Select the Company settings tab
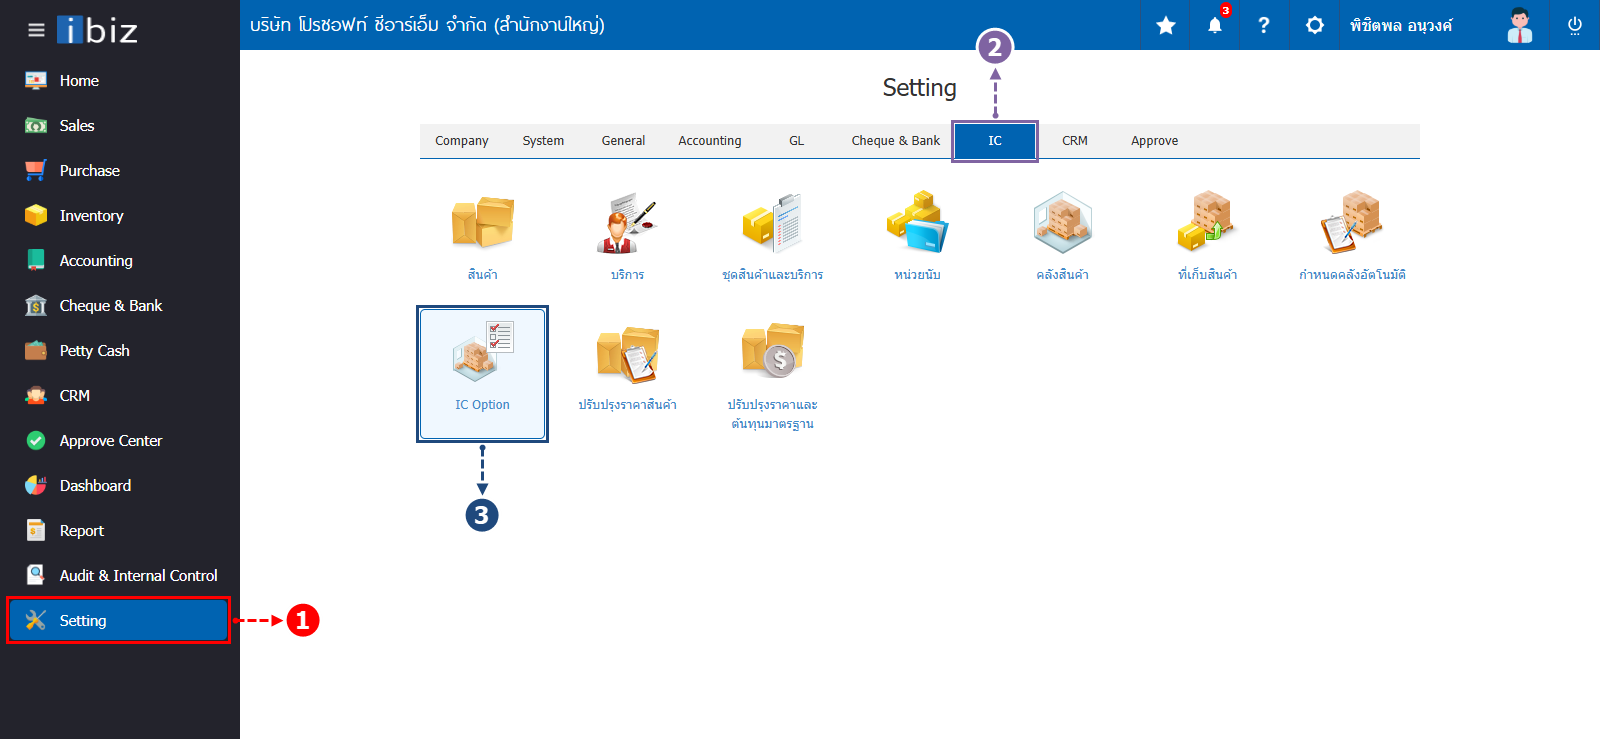The width and height of the screenshot is (1600, 739). 462,141
